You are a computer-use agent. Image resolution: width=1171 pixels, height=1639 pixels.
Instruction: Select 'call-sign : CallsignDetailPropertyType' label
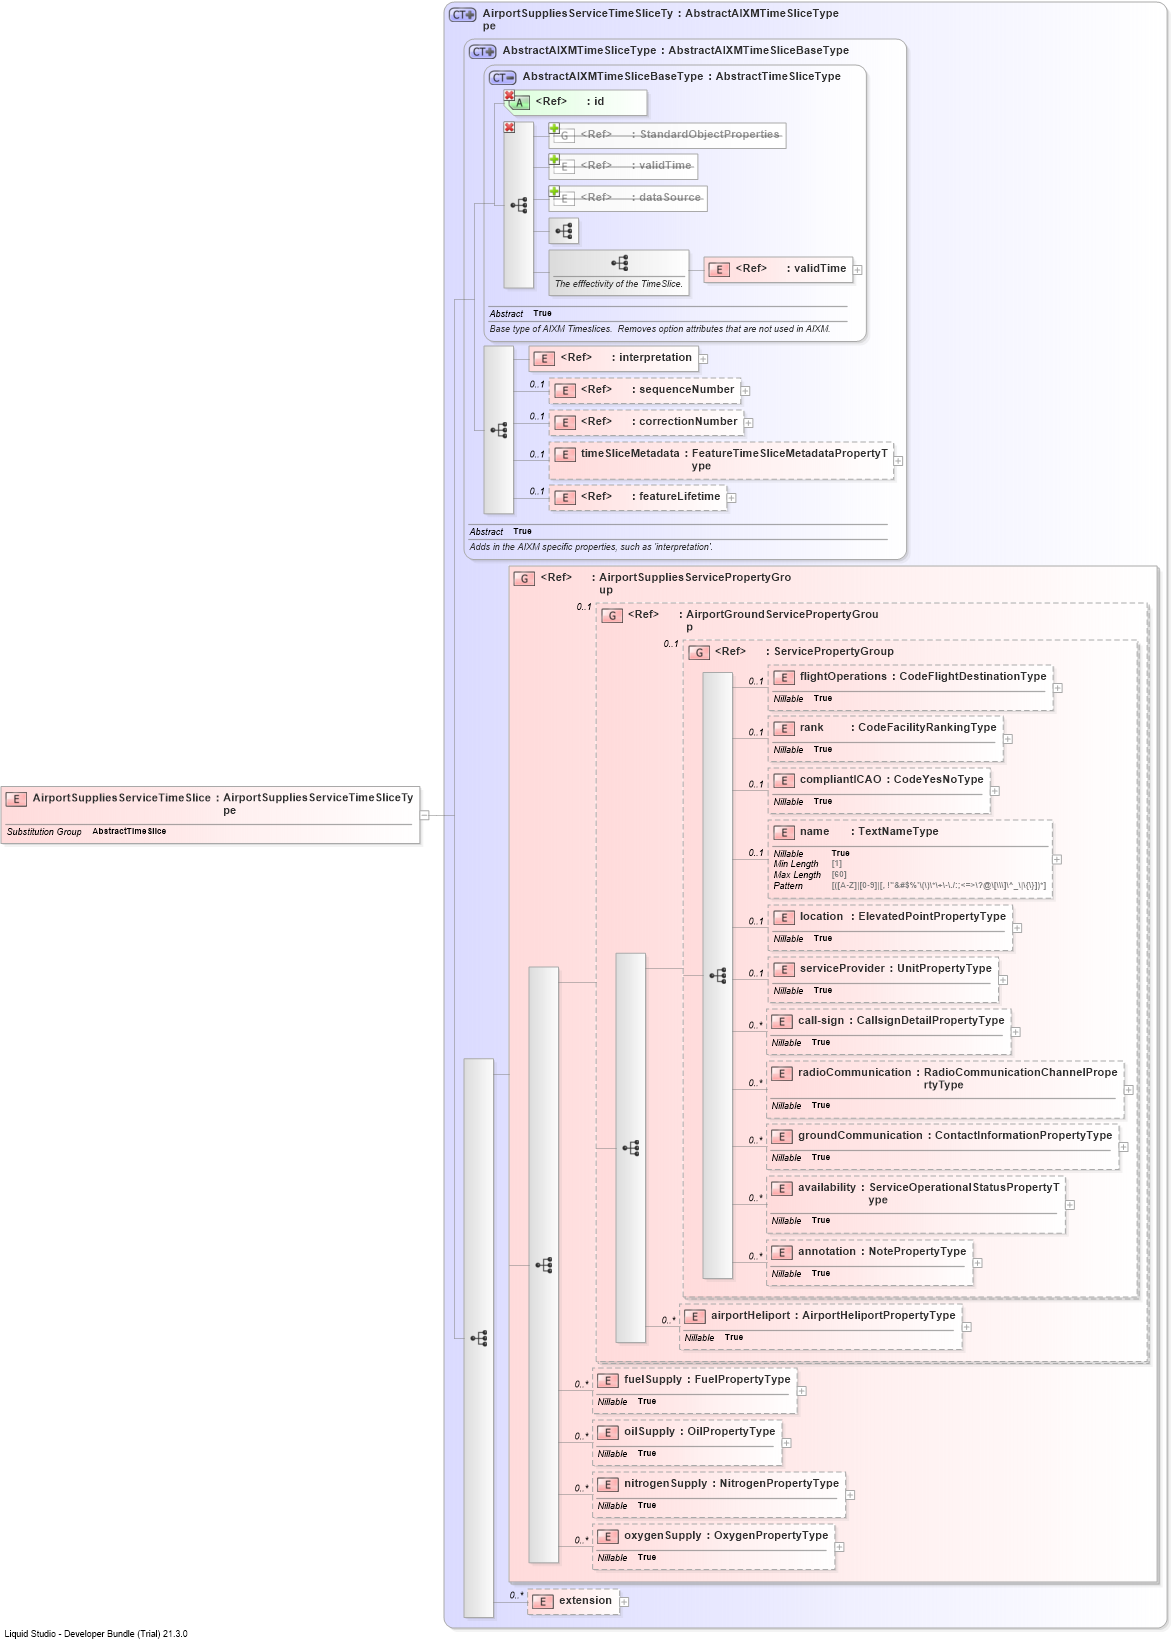pos(901,1021)
